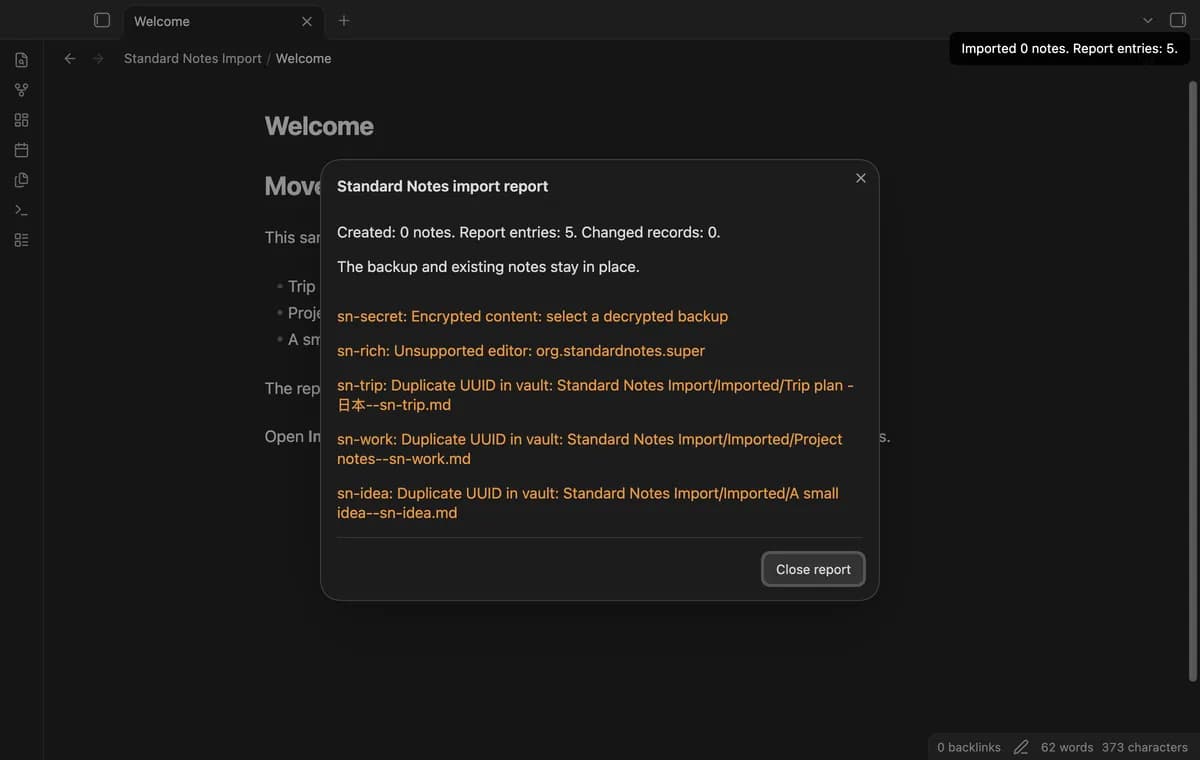Click the 373 characters status entry
The width and height of the screenshot is (1200, 760).
coord(1145,747)
